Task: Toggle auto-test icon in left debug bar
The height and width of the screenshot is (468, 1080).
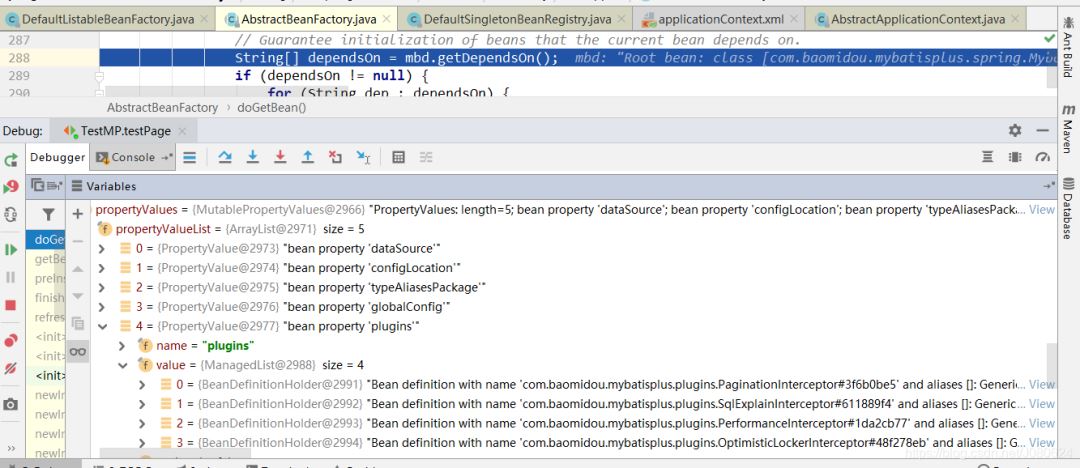Action: [10, 214]
